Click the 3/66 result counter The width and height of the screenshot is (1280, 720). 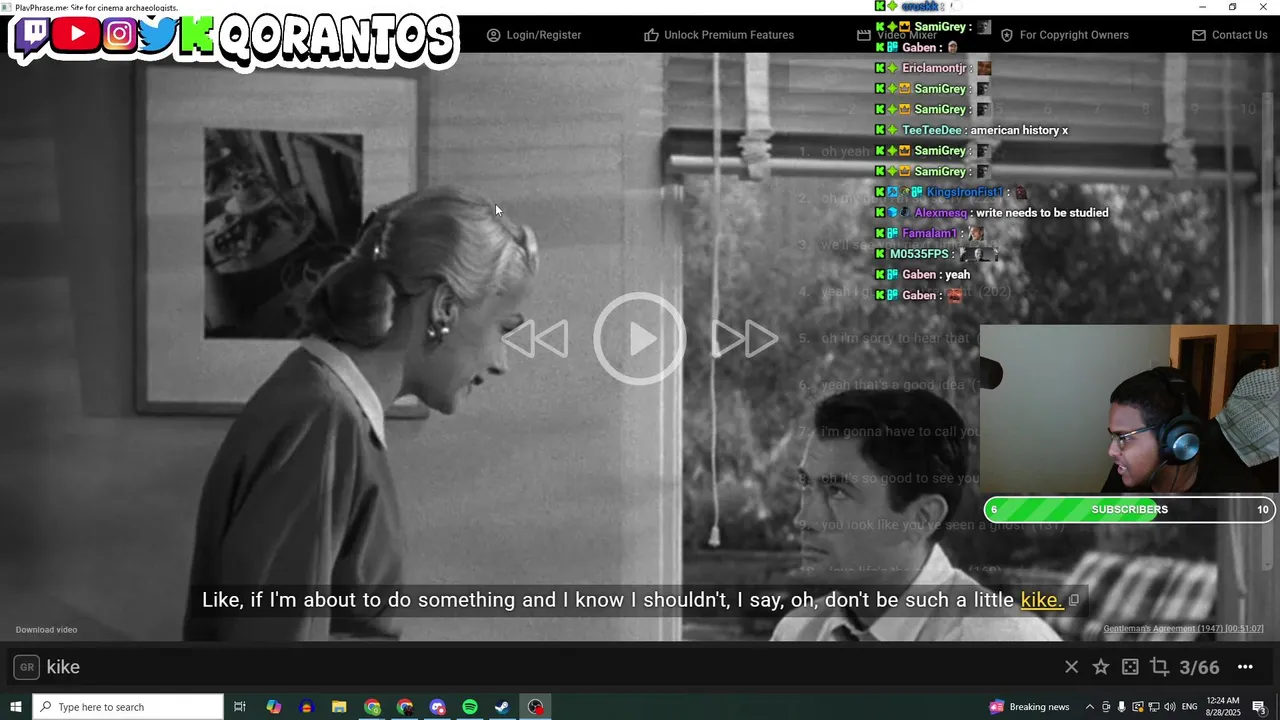pos(1199,667)
